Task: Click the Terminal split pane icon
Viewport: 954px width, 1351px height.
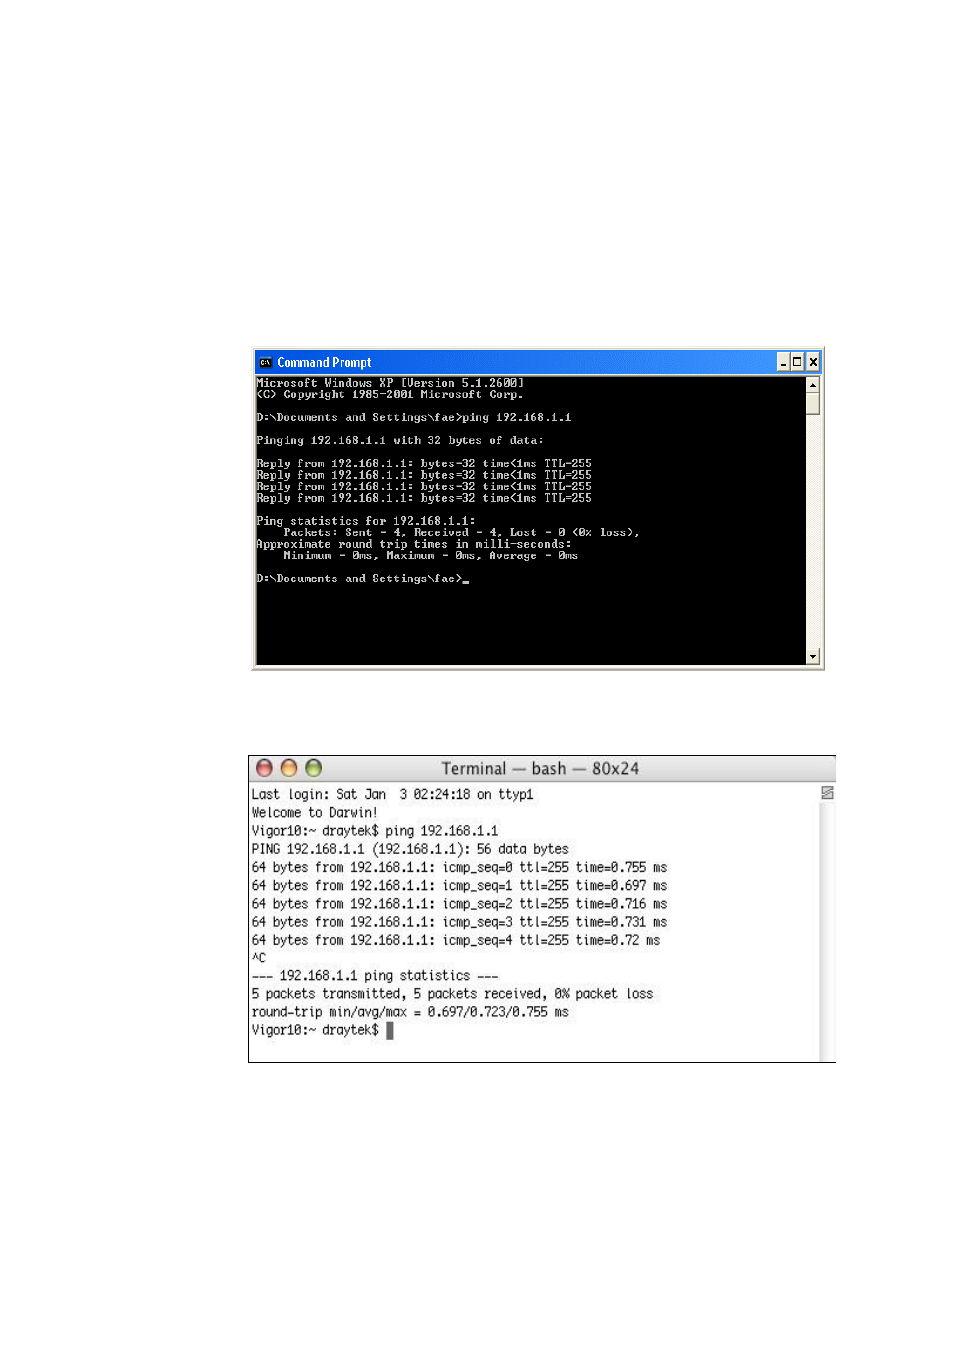Action: 827,793
